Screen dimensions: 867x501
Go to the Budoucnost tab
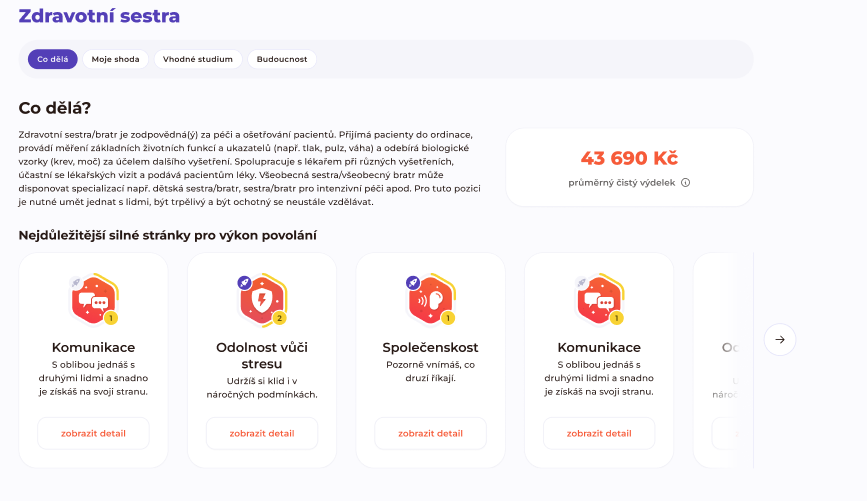point(282,59)
